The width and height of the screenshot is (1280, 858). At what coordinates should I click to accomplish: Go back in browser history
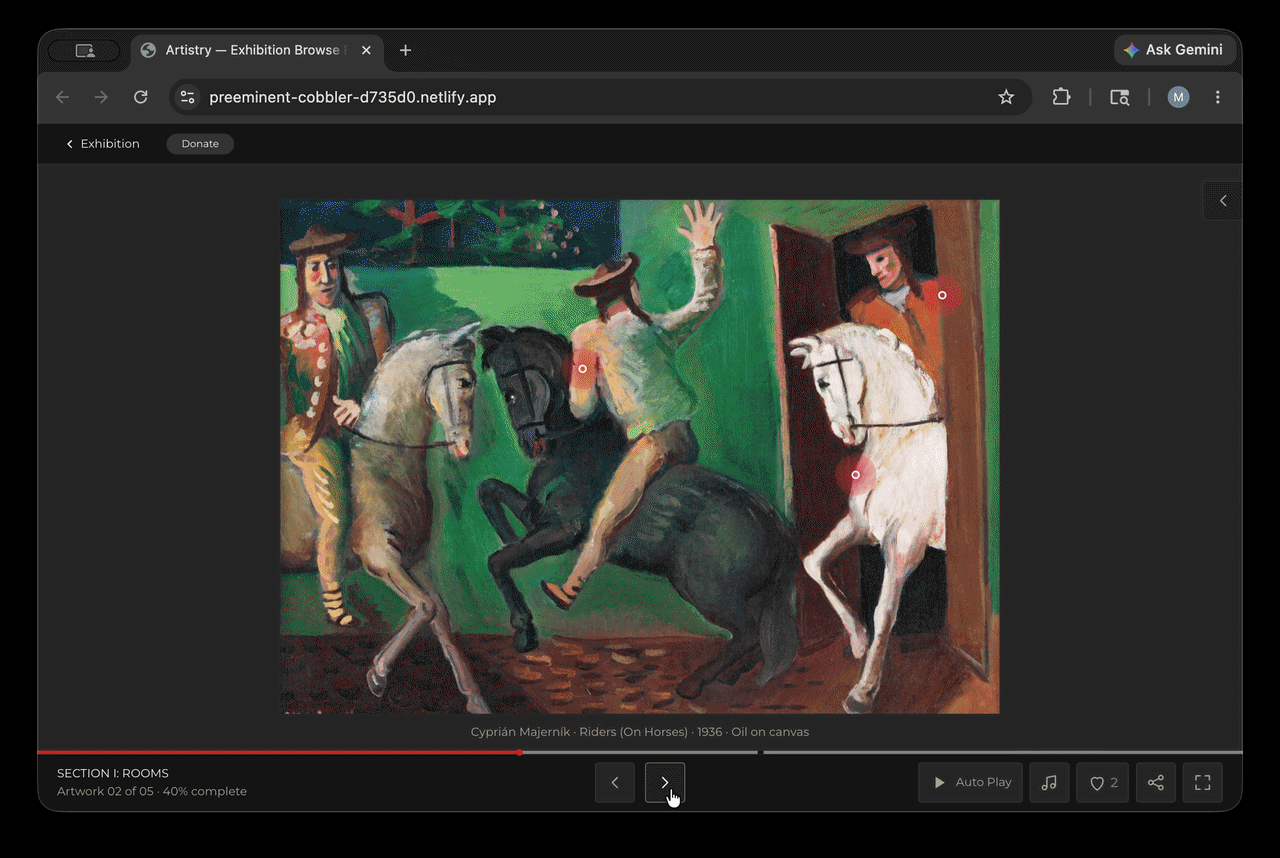[63, 97]
